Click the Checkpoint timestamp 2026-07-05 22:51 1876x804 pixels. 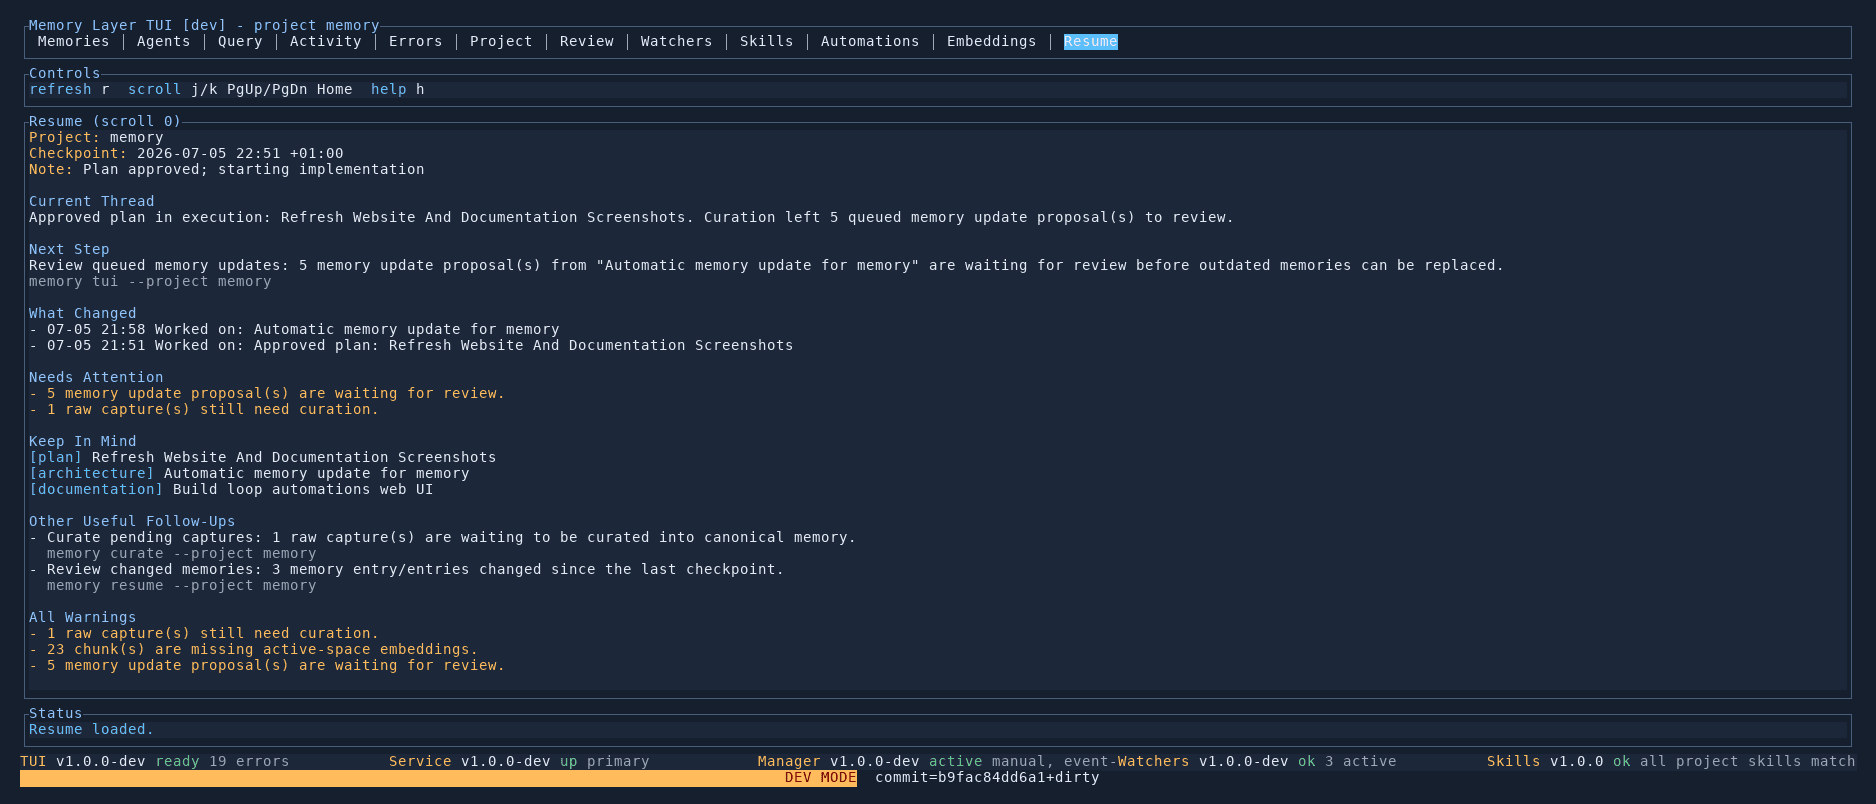pos(240,153)
